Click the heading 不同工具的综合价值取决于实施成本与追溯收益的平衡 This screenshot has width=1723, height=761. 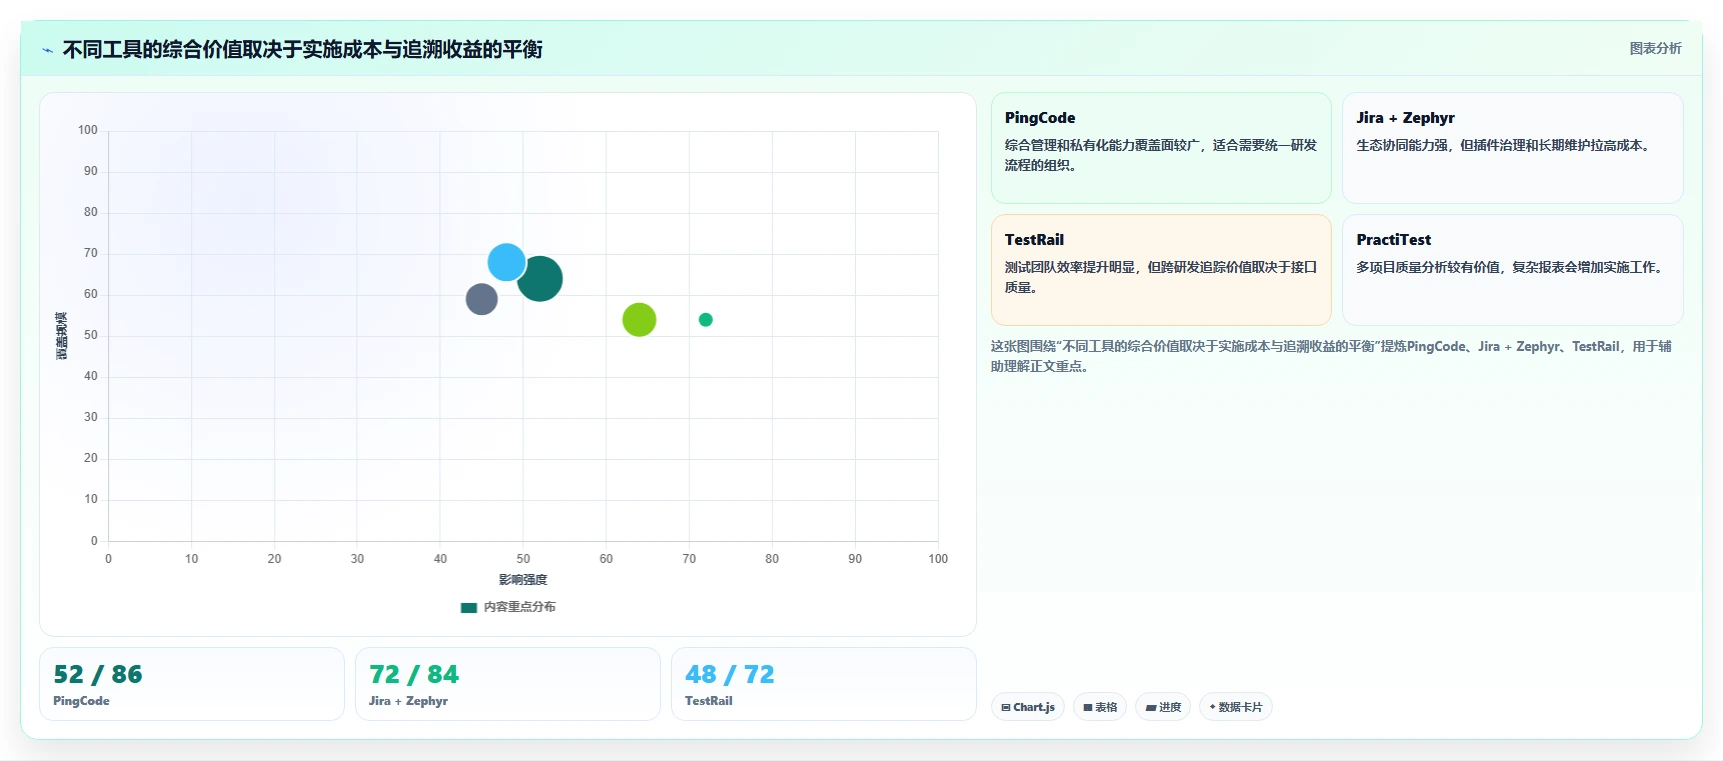(x=302, y=49)
